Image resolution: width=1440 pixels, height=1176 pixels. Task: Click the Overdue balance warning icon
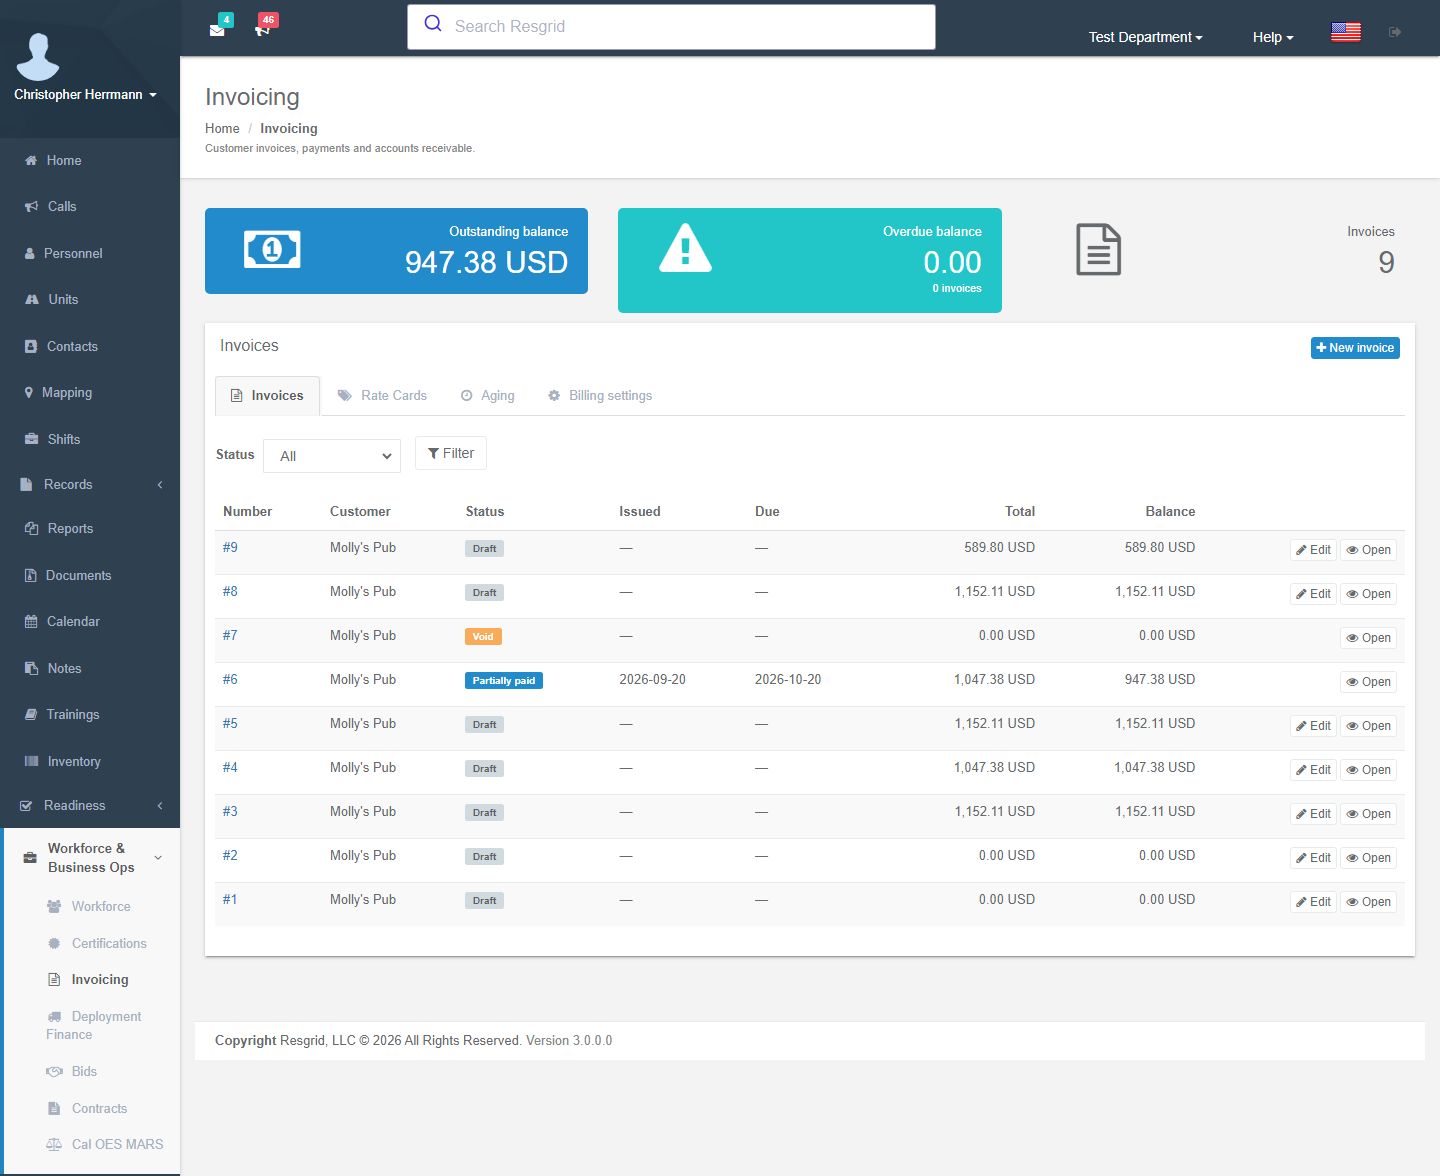(x=685, y=248)
